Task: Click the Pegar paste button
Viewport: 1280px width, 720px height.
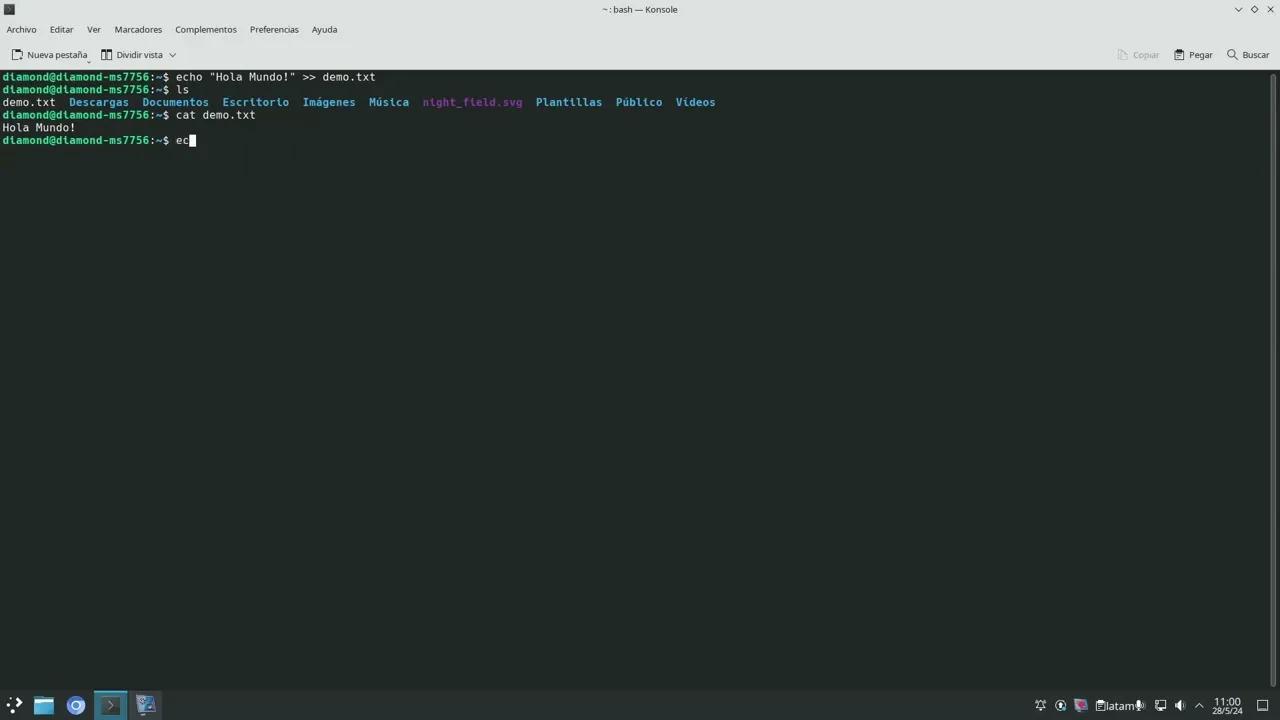Action: coord(1193,55)
